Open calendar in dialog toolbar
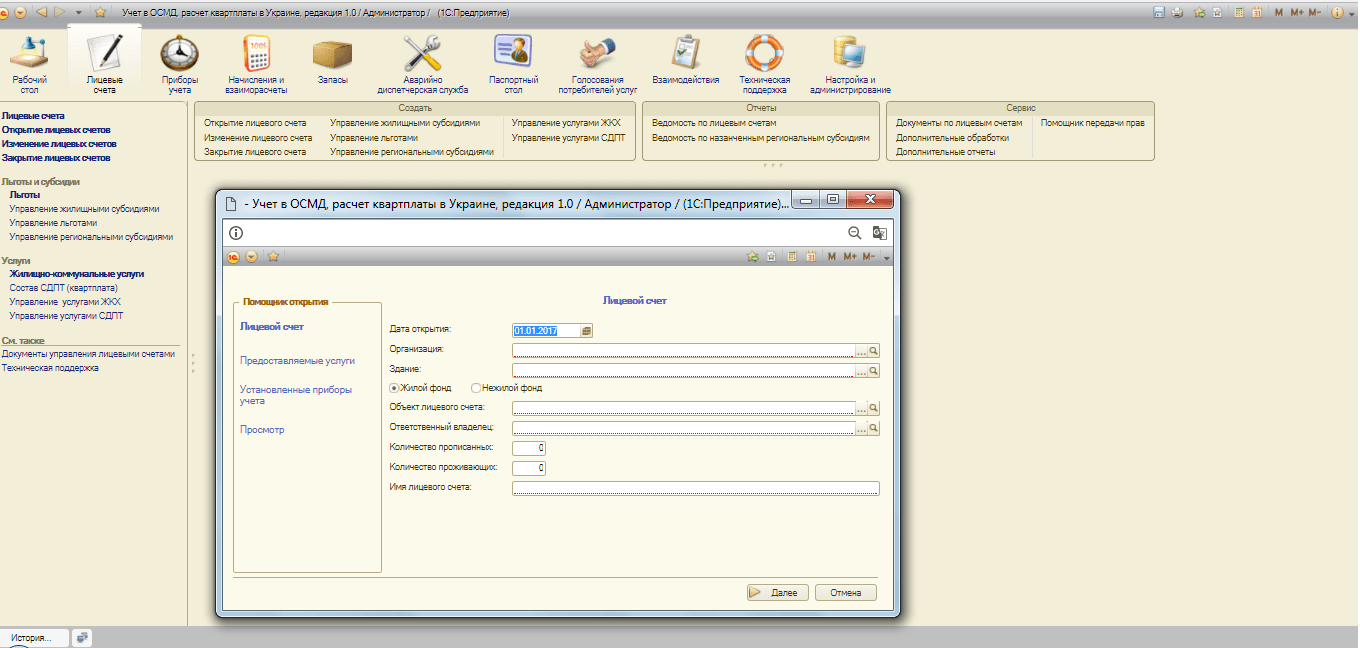1360x648 pixels. (x=811, y=256)
